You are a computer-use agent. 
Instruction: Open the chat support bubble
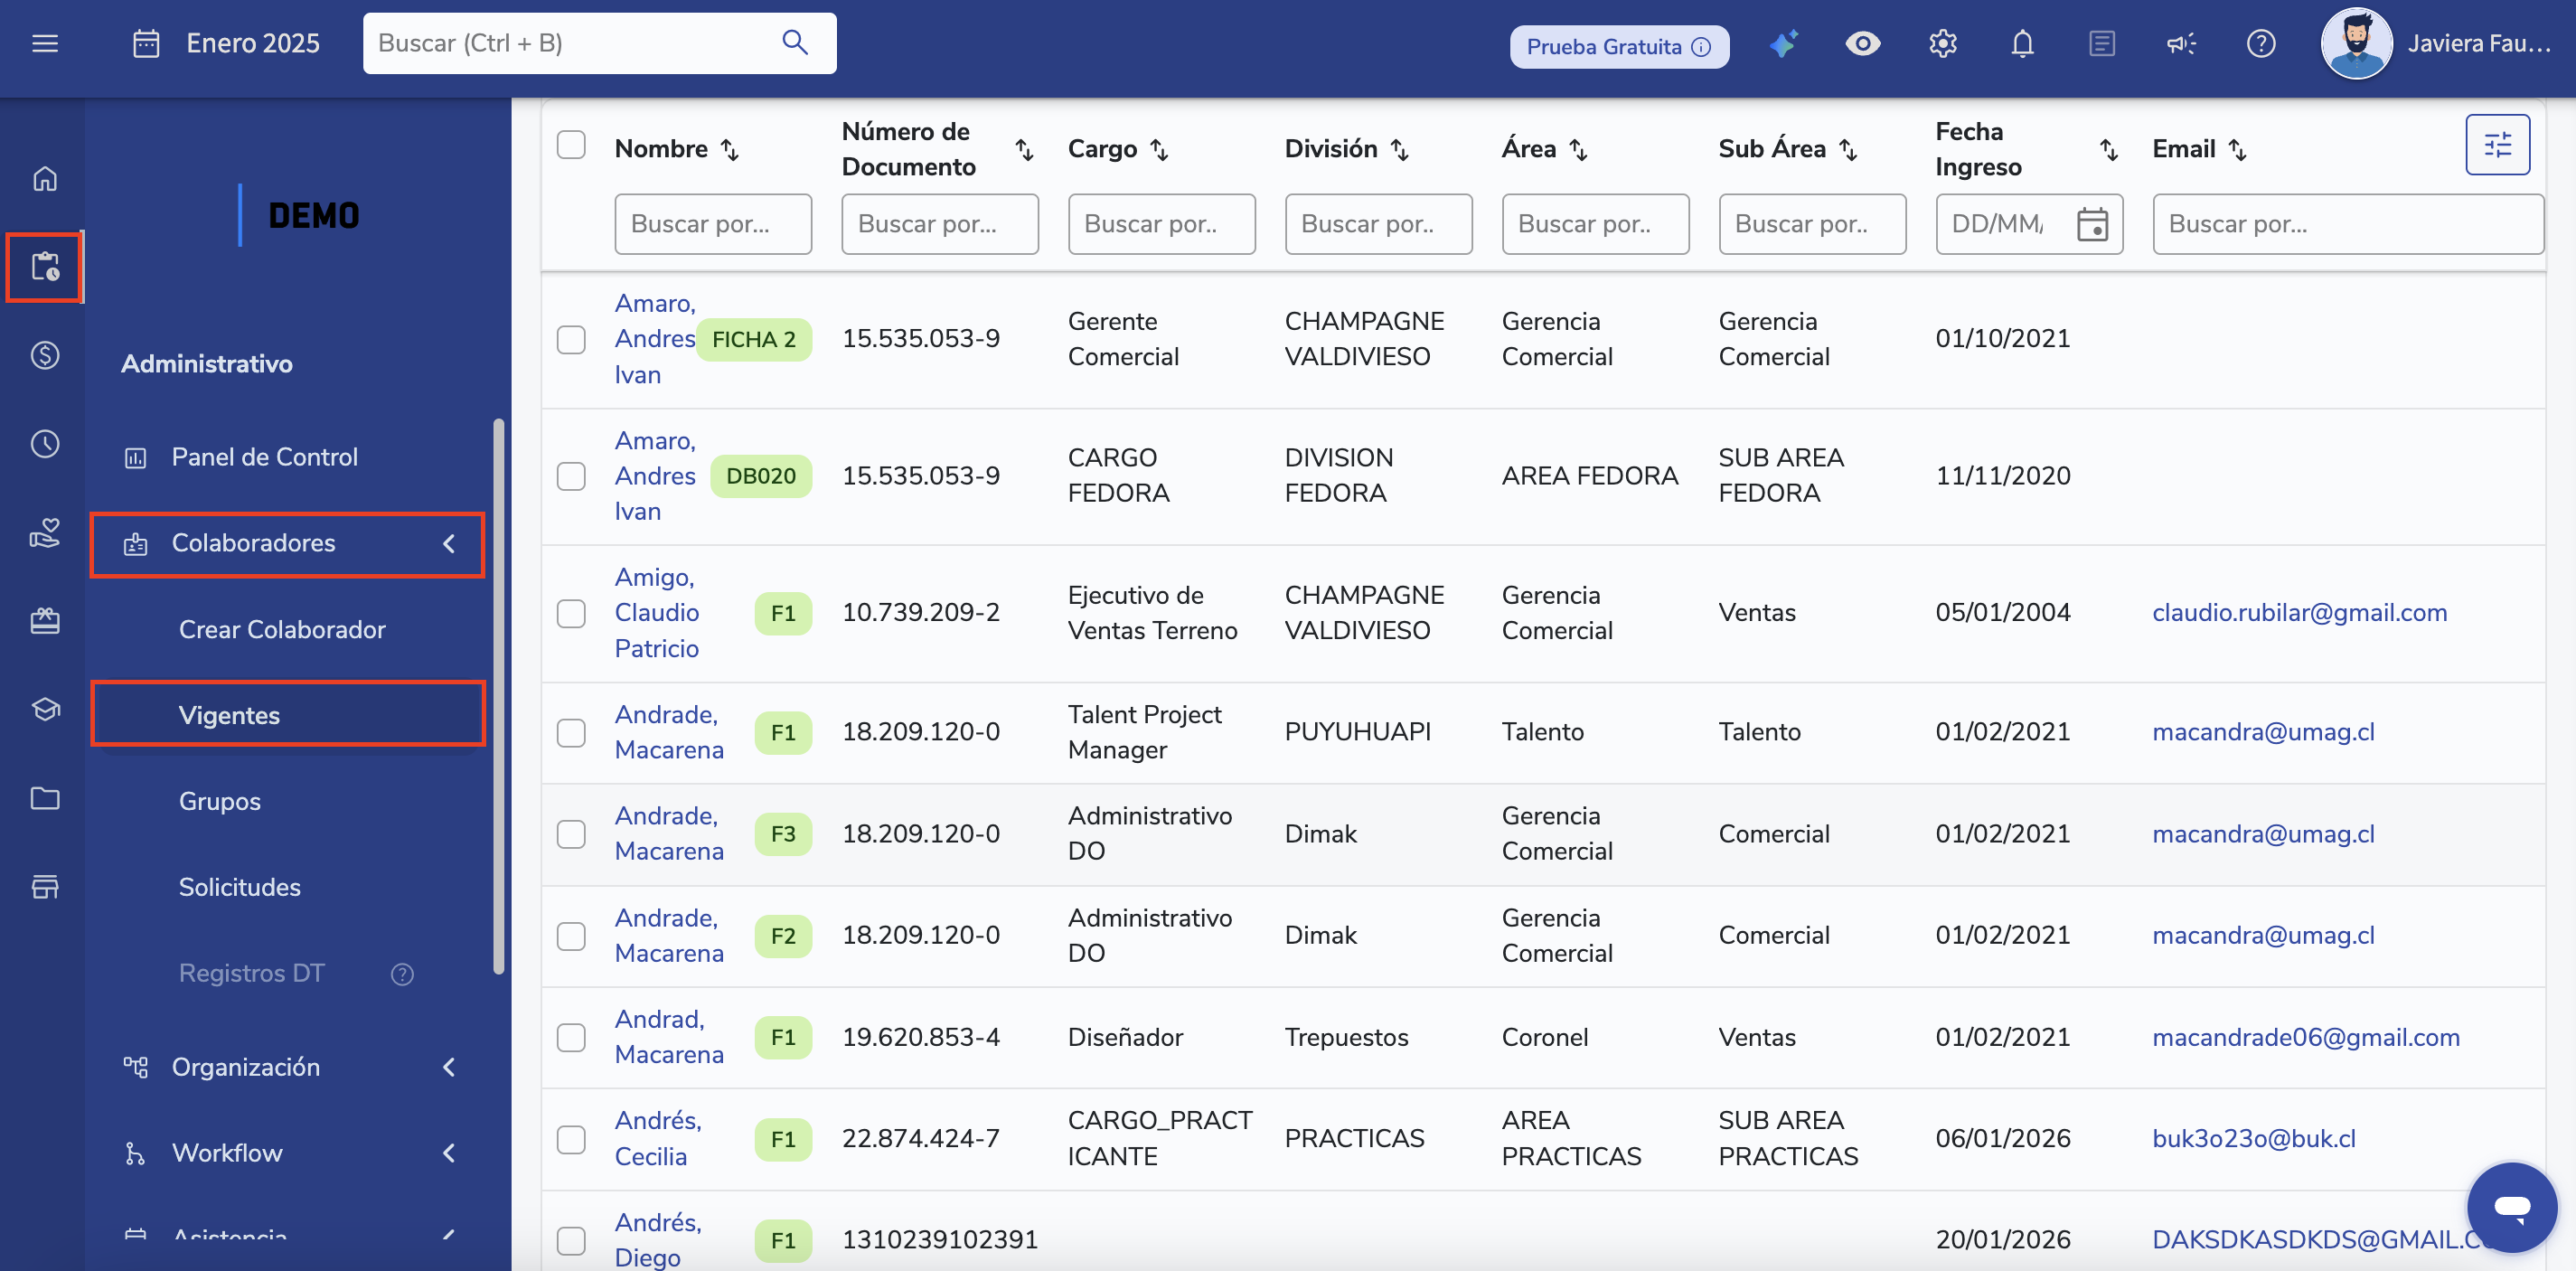pyautogui.click(x=2511, y=1207)
